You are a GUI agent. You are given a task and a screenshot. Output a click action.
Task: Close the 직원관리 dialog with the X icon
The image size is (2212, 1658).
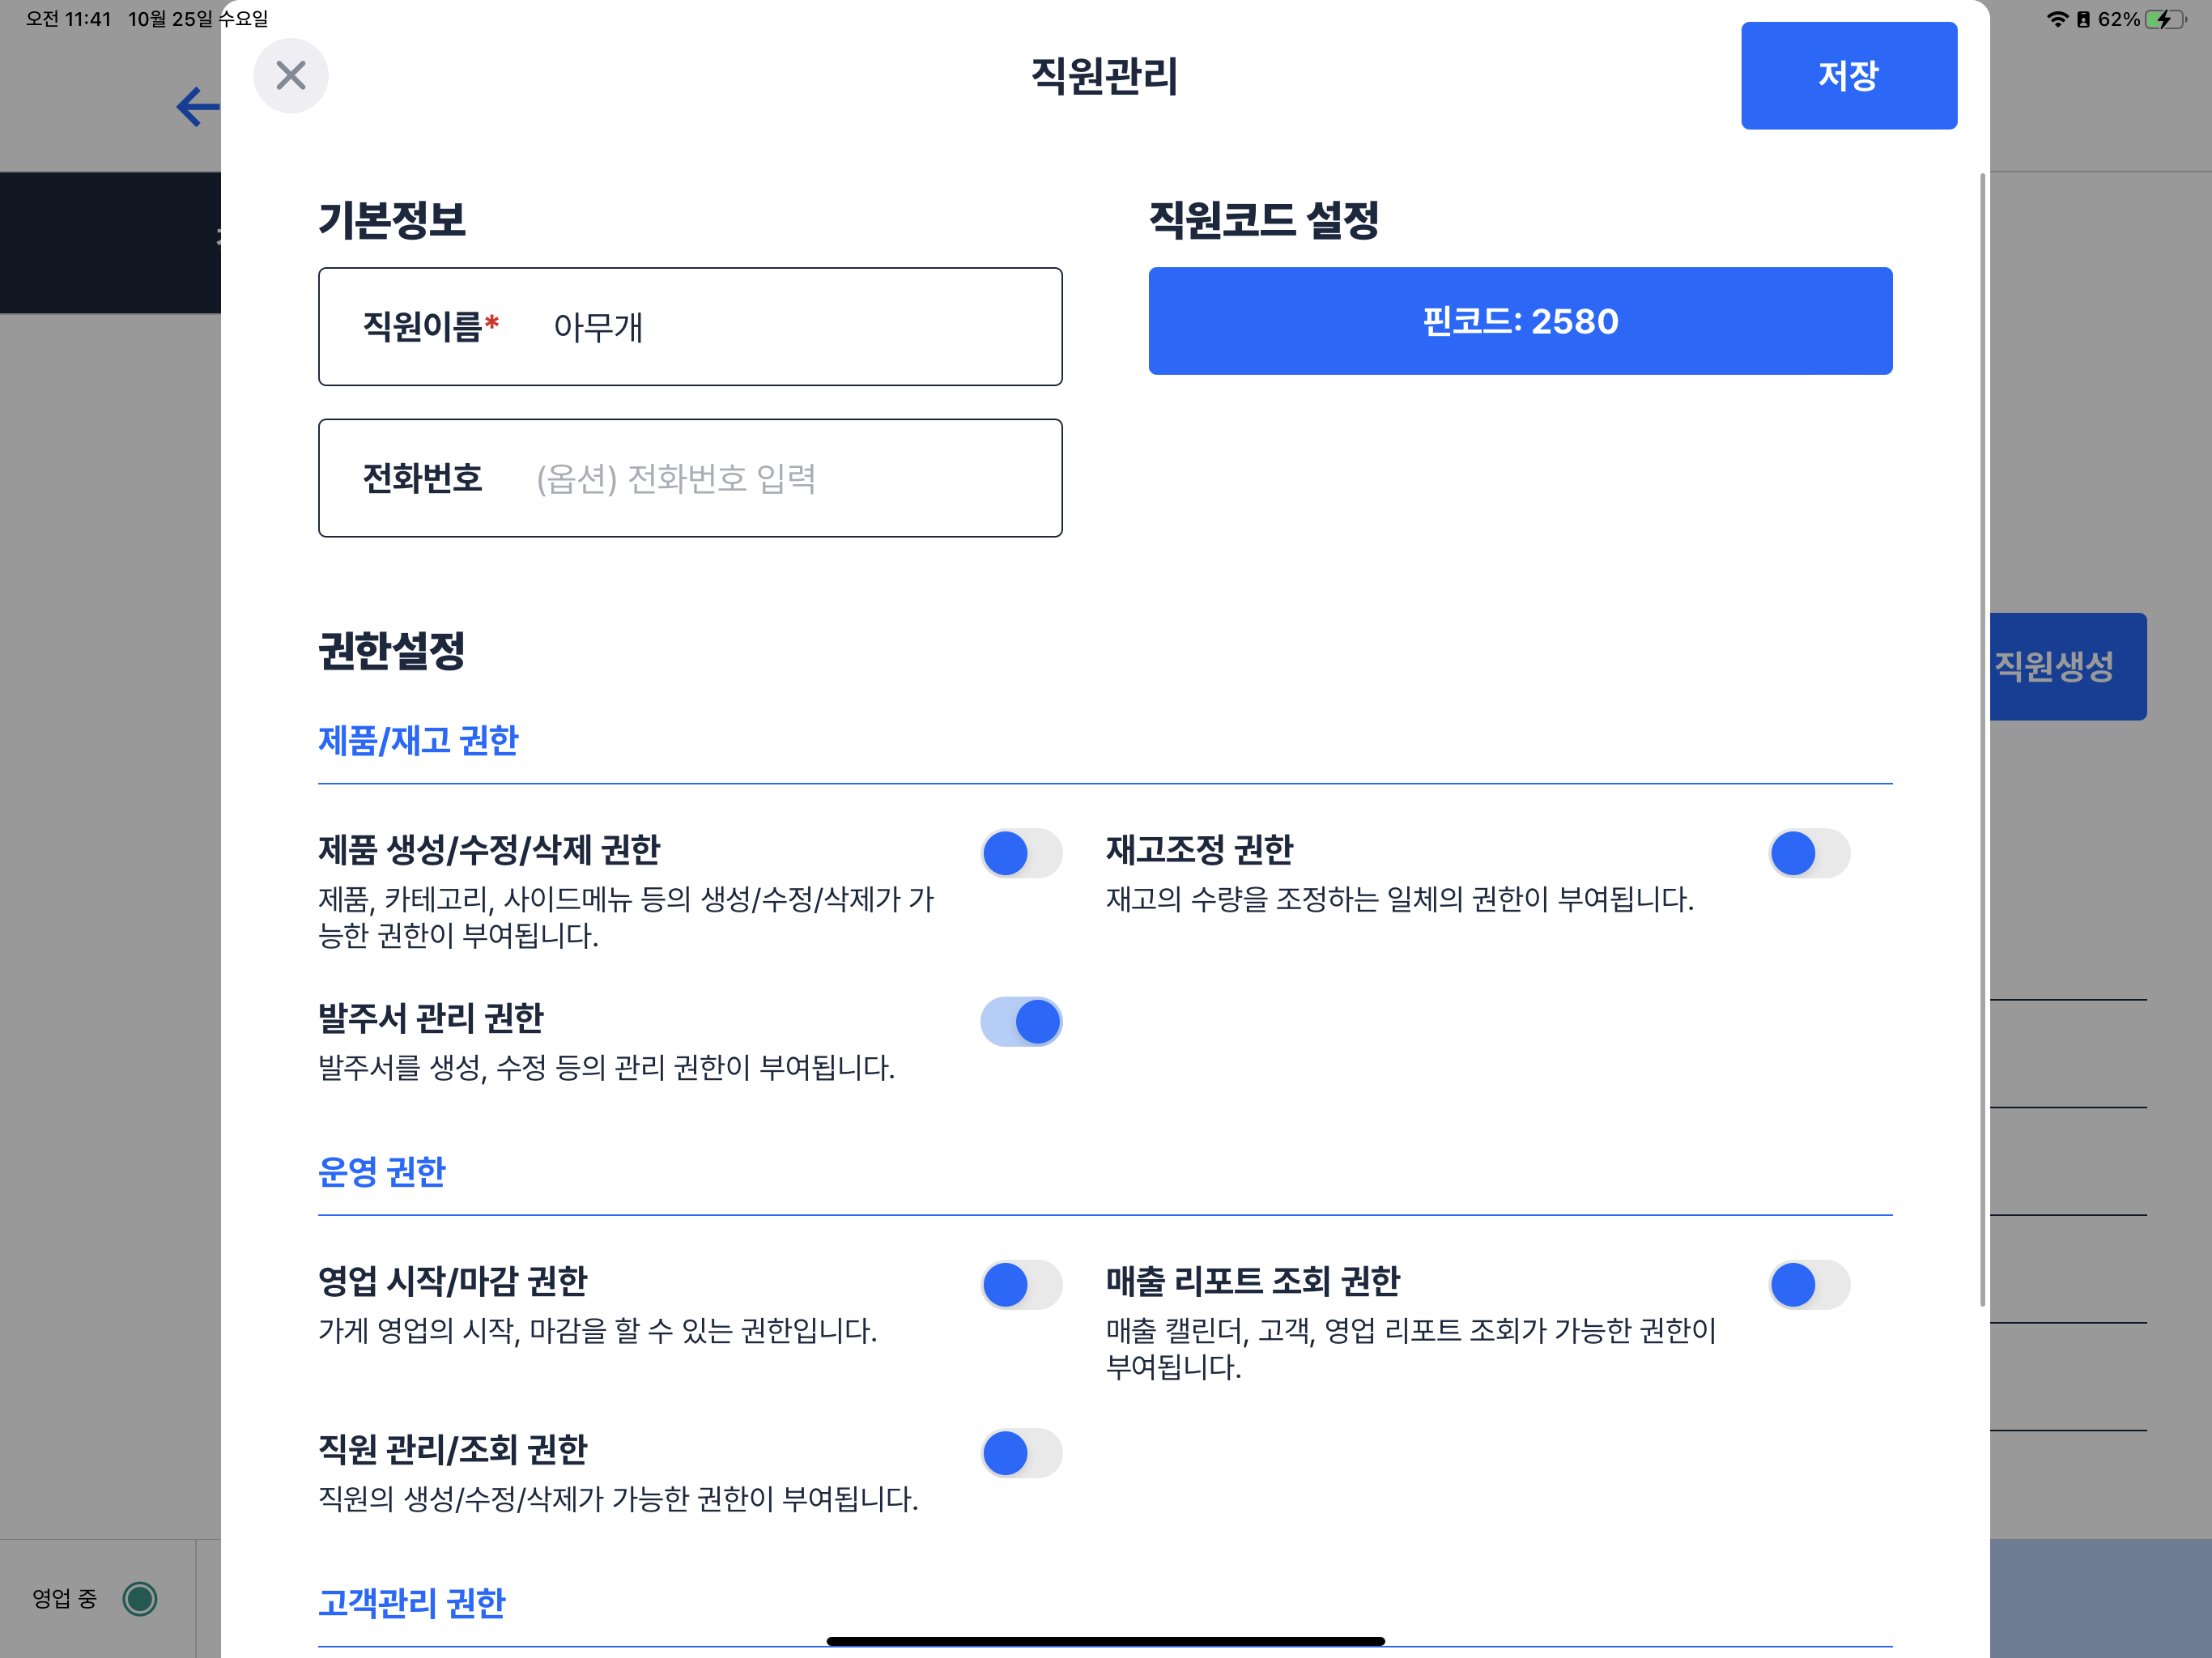coord(290,76)
